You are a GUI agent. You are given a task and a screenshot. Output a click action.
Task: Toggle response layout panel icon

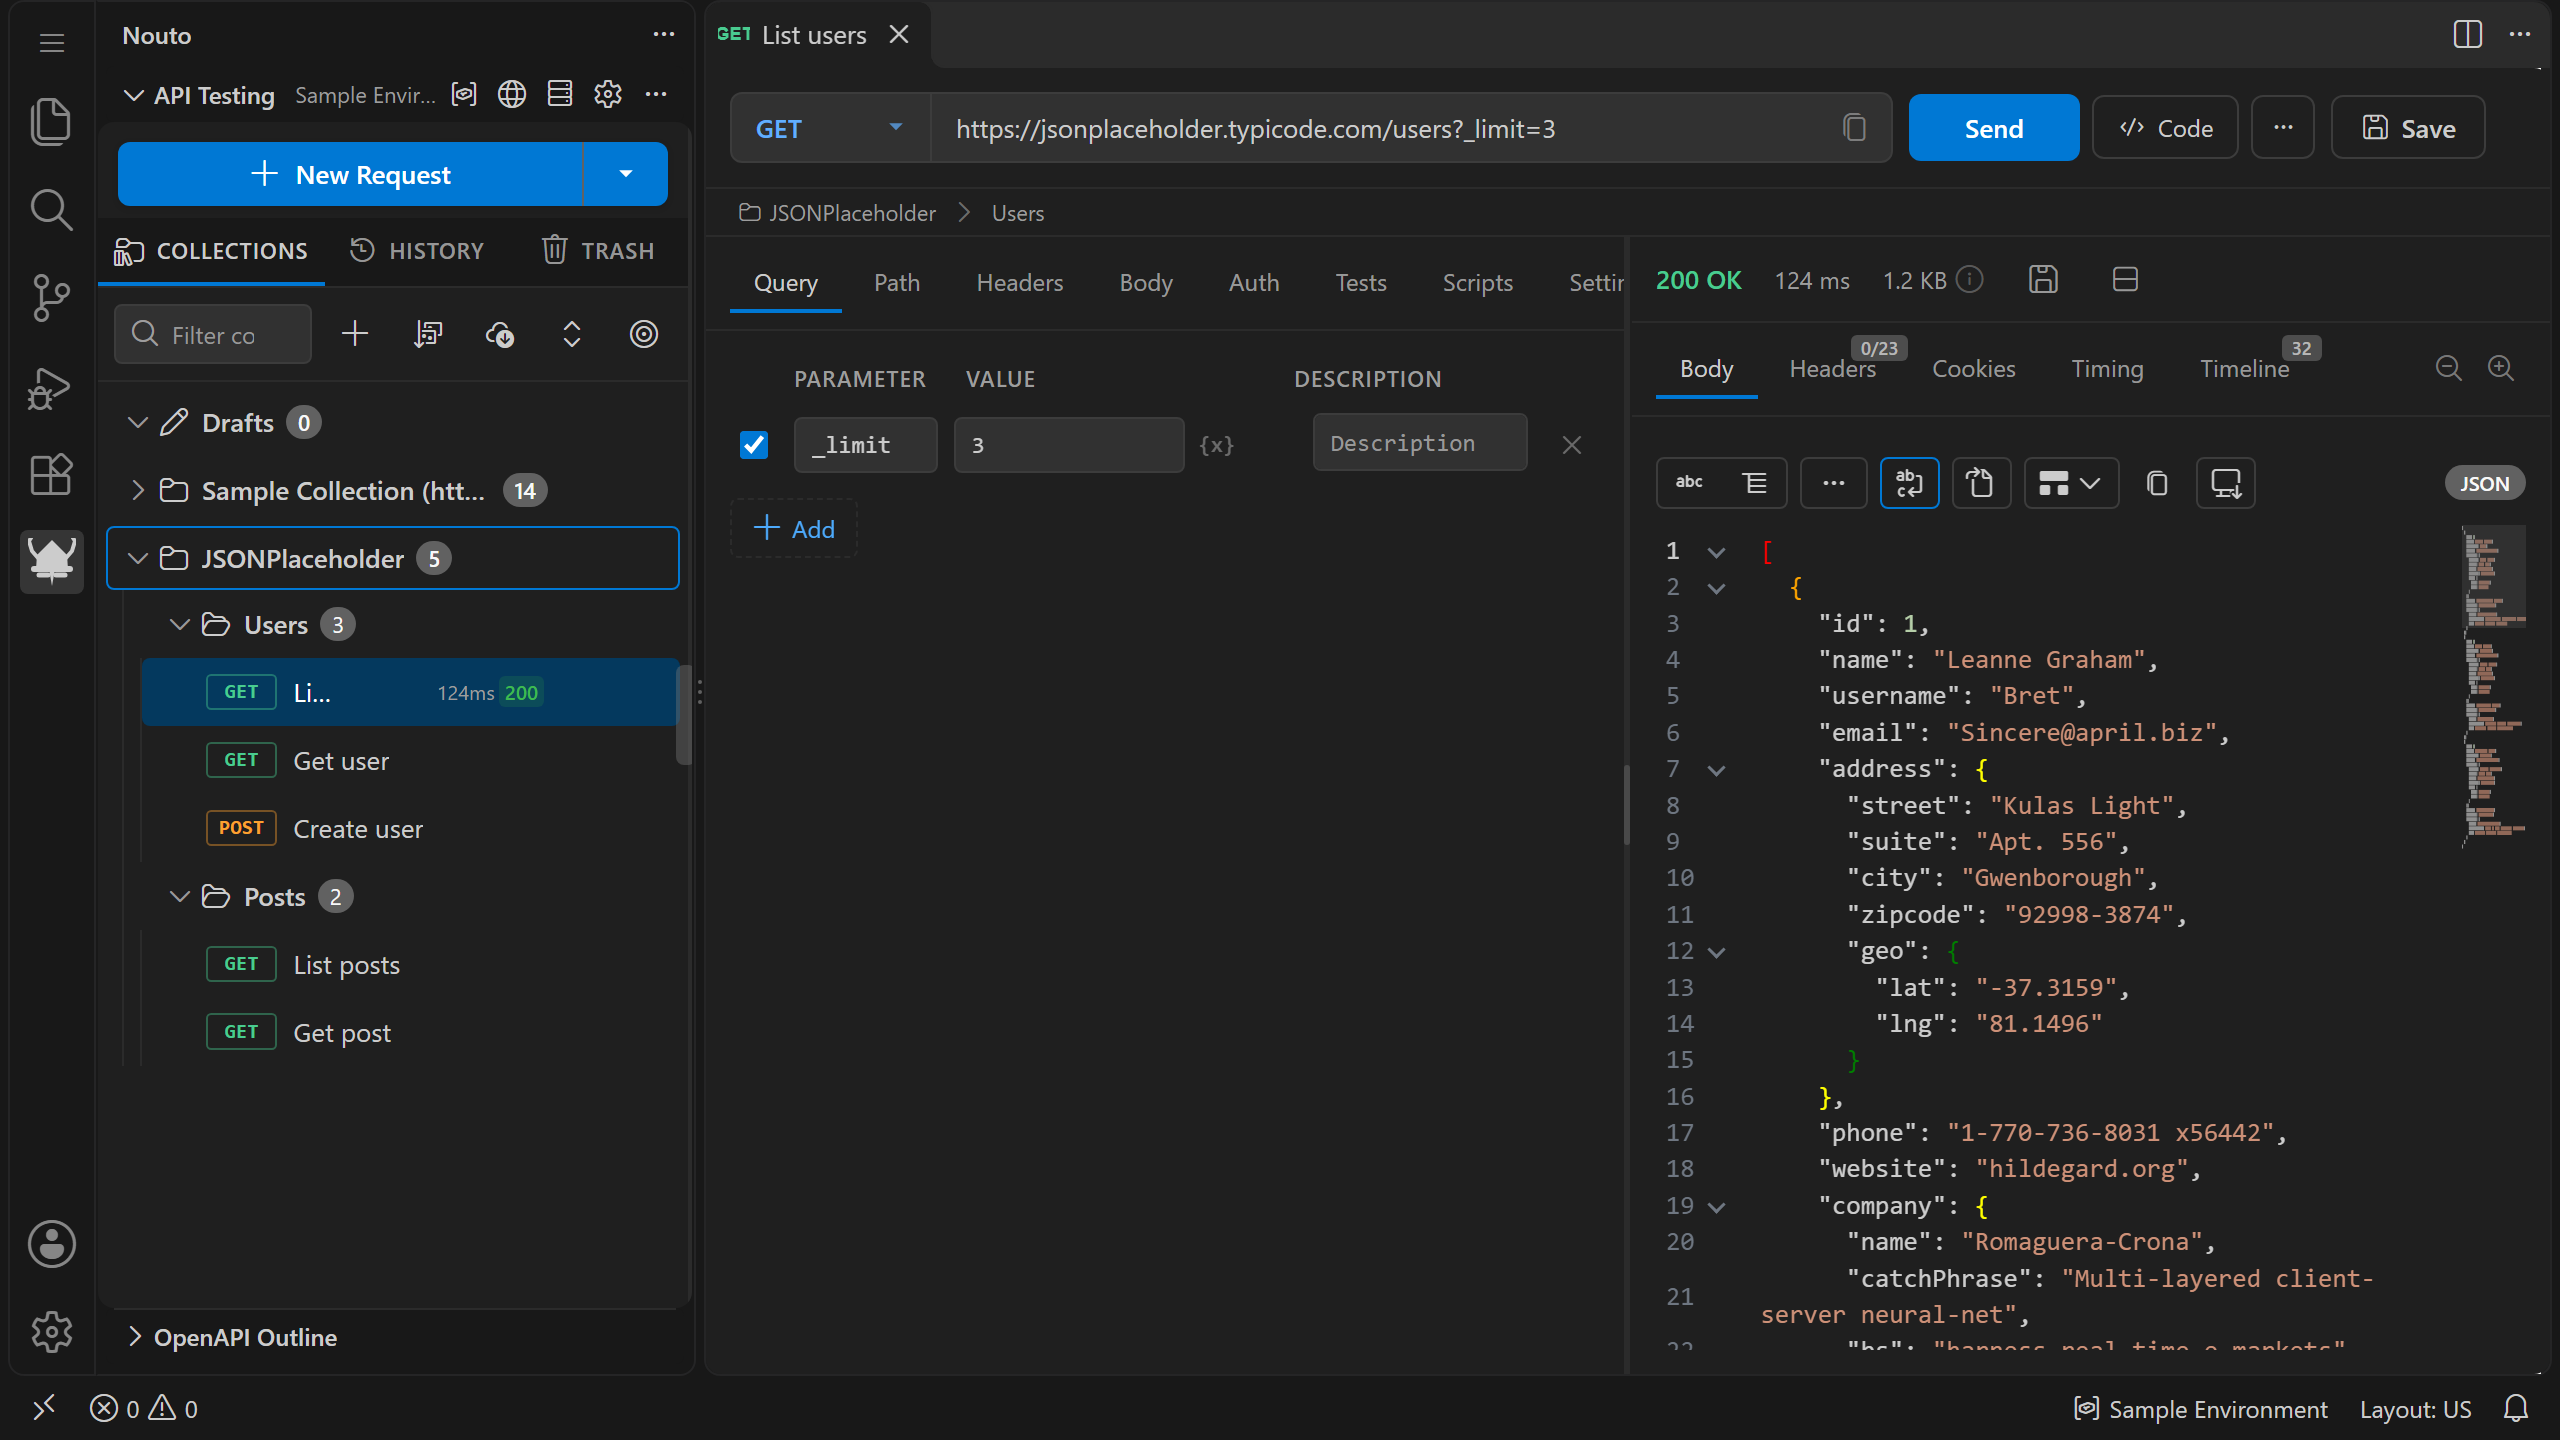[2125, 280]
